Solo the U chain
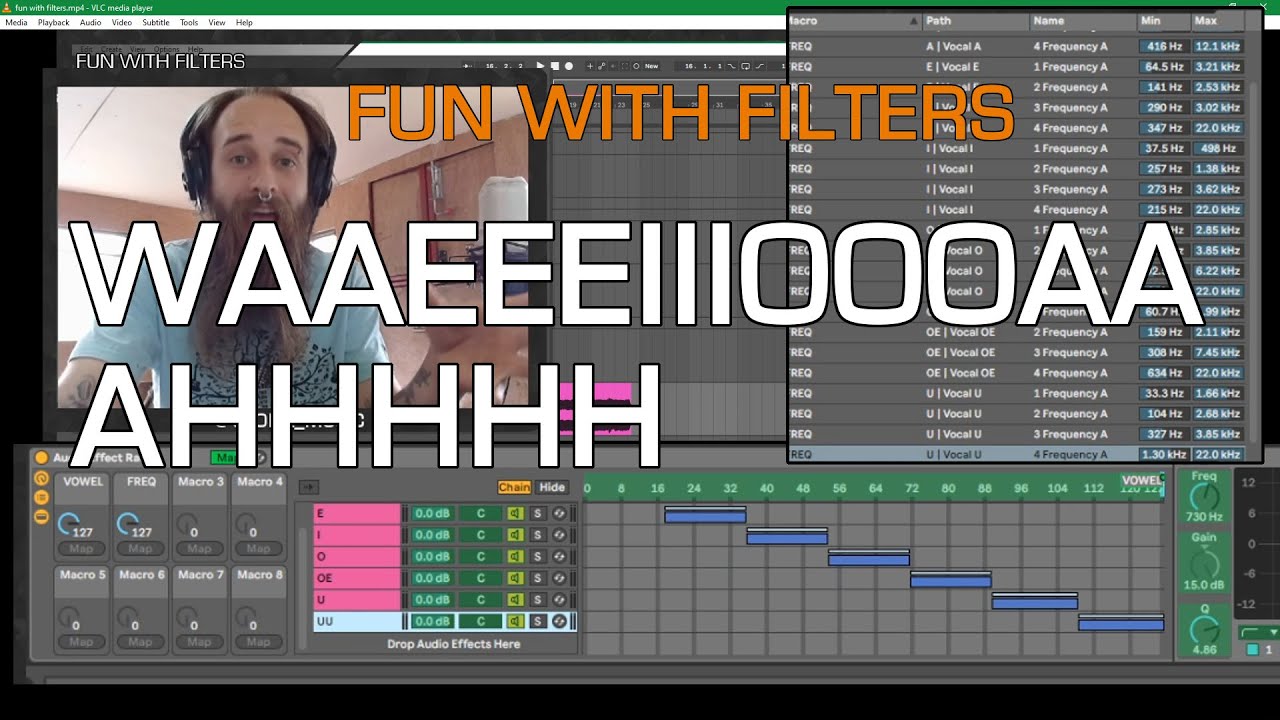 (x=538, y=600)
